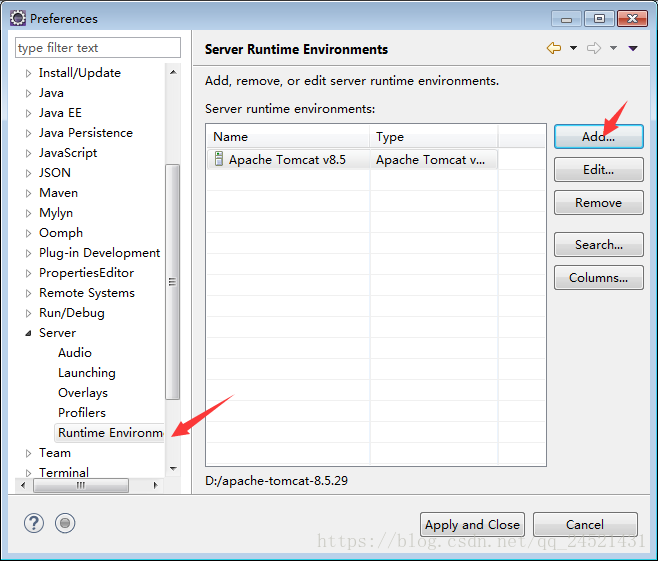Expand the Install/Update tree node
This screenshot has height=561, width=658.
[28, 73]
